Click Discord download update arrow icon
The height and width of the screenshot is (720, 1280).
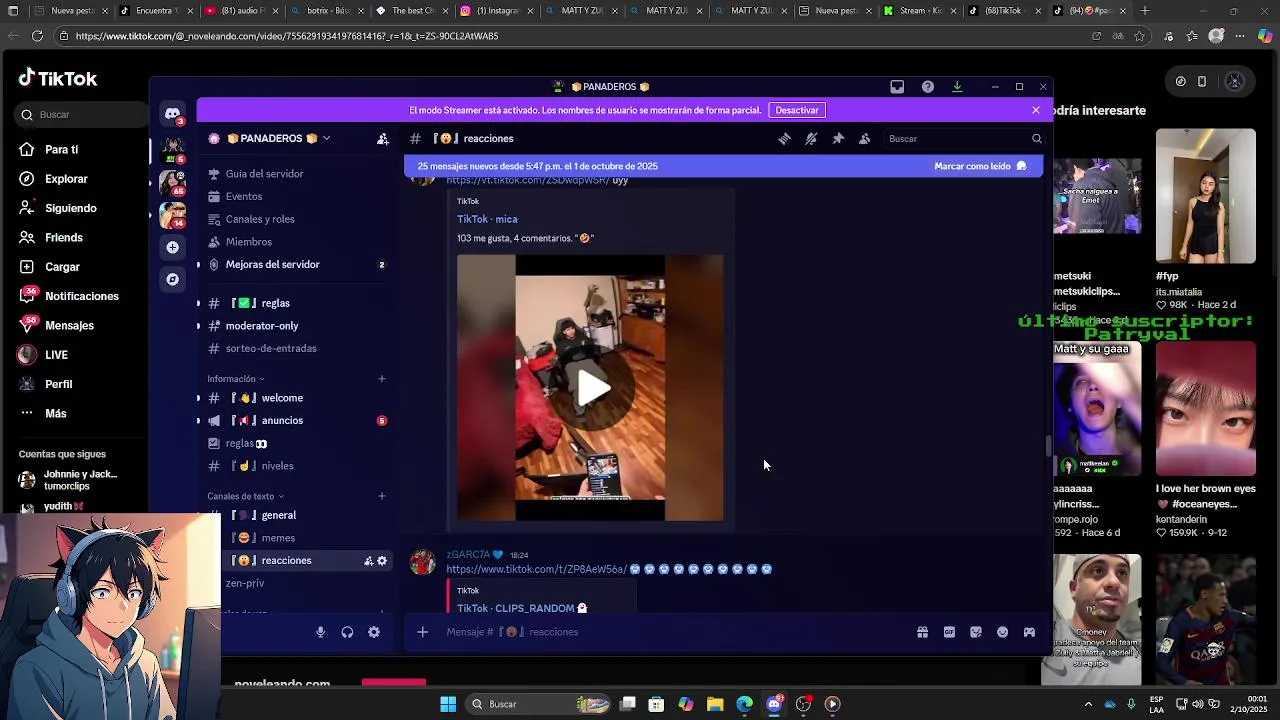click(957, 87)
